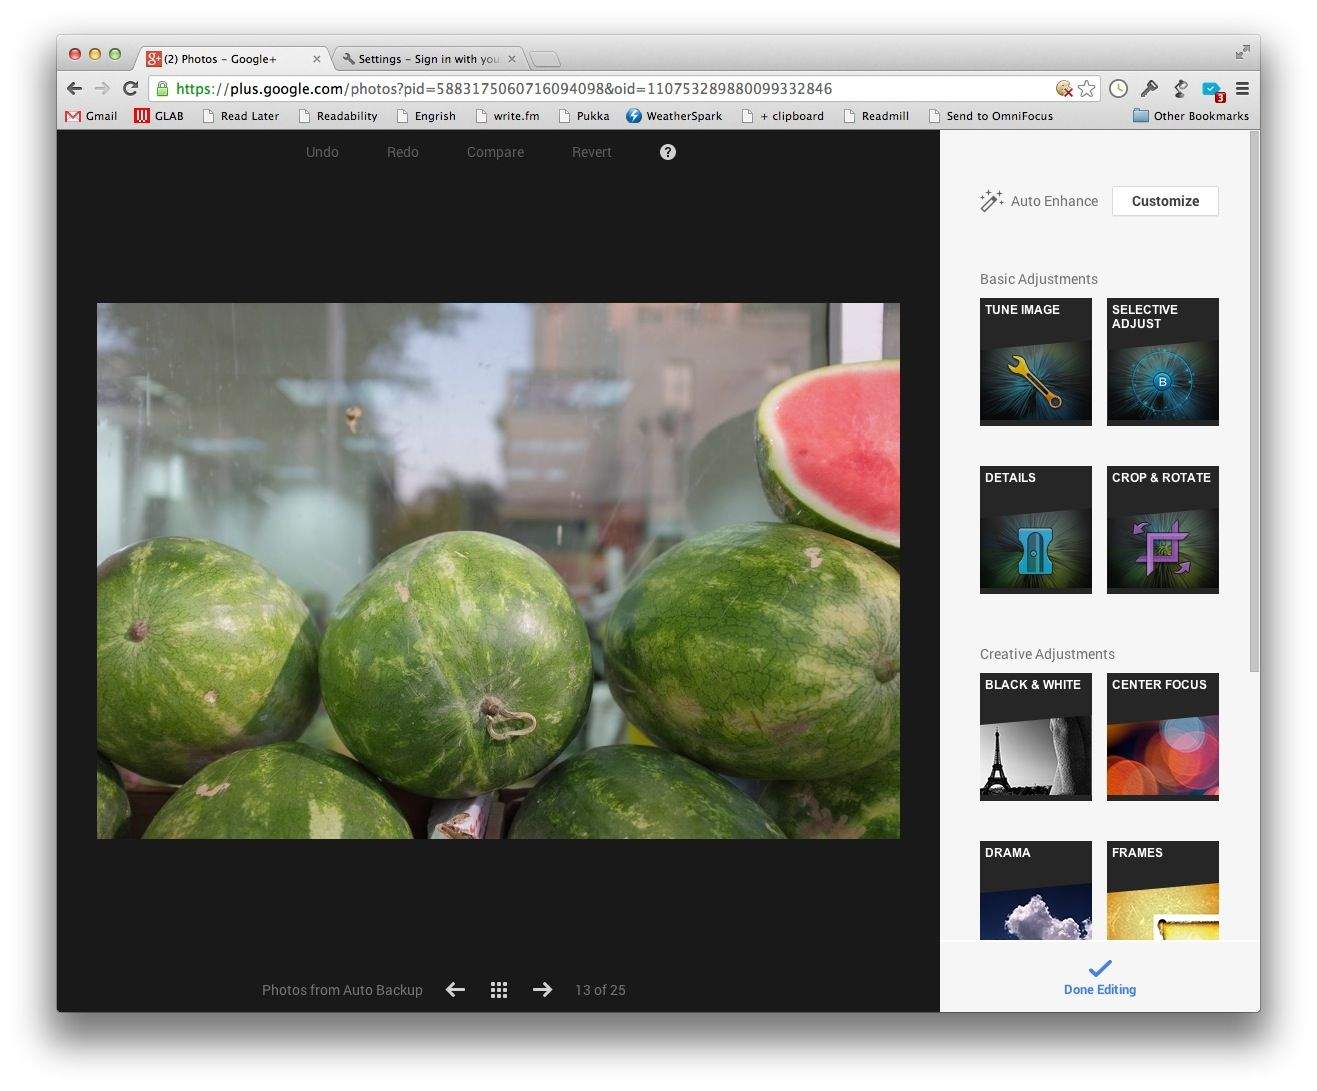The width and height of the screenshot is (1317, 1091).
Task: Open the Details sharpening tool
Action: [1035, 530]
